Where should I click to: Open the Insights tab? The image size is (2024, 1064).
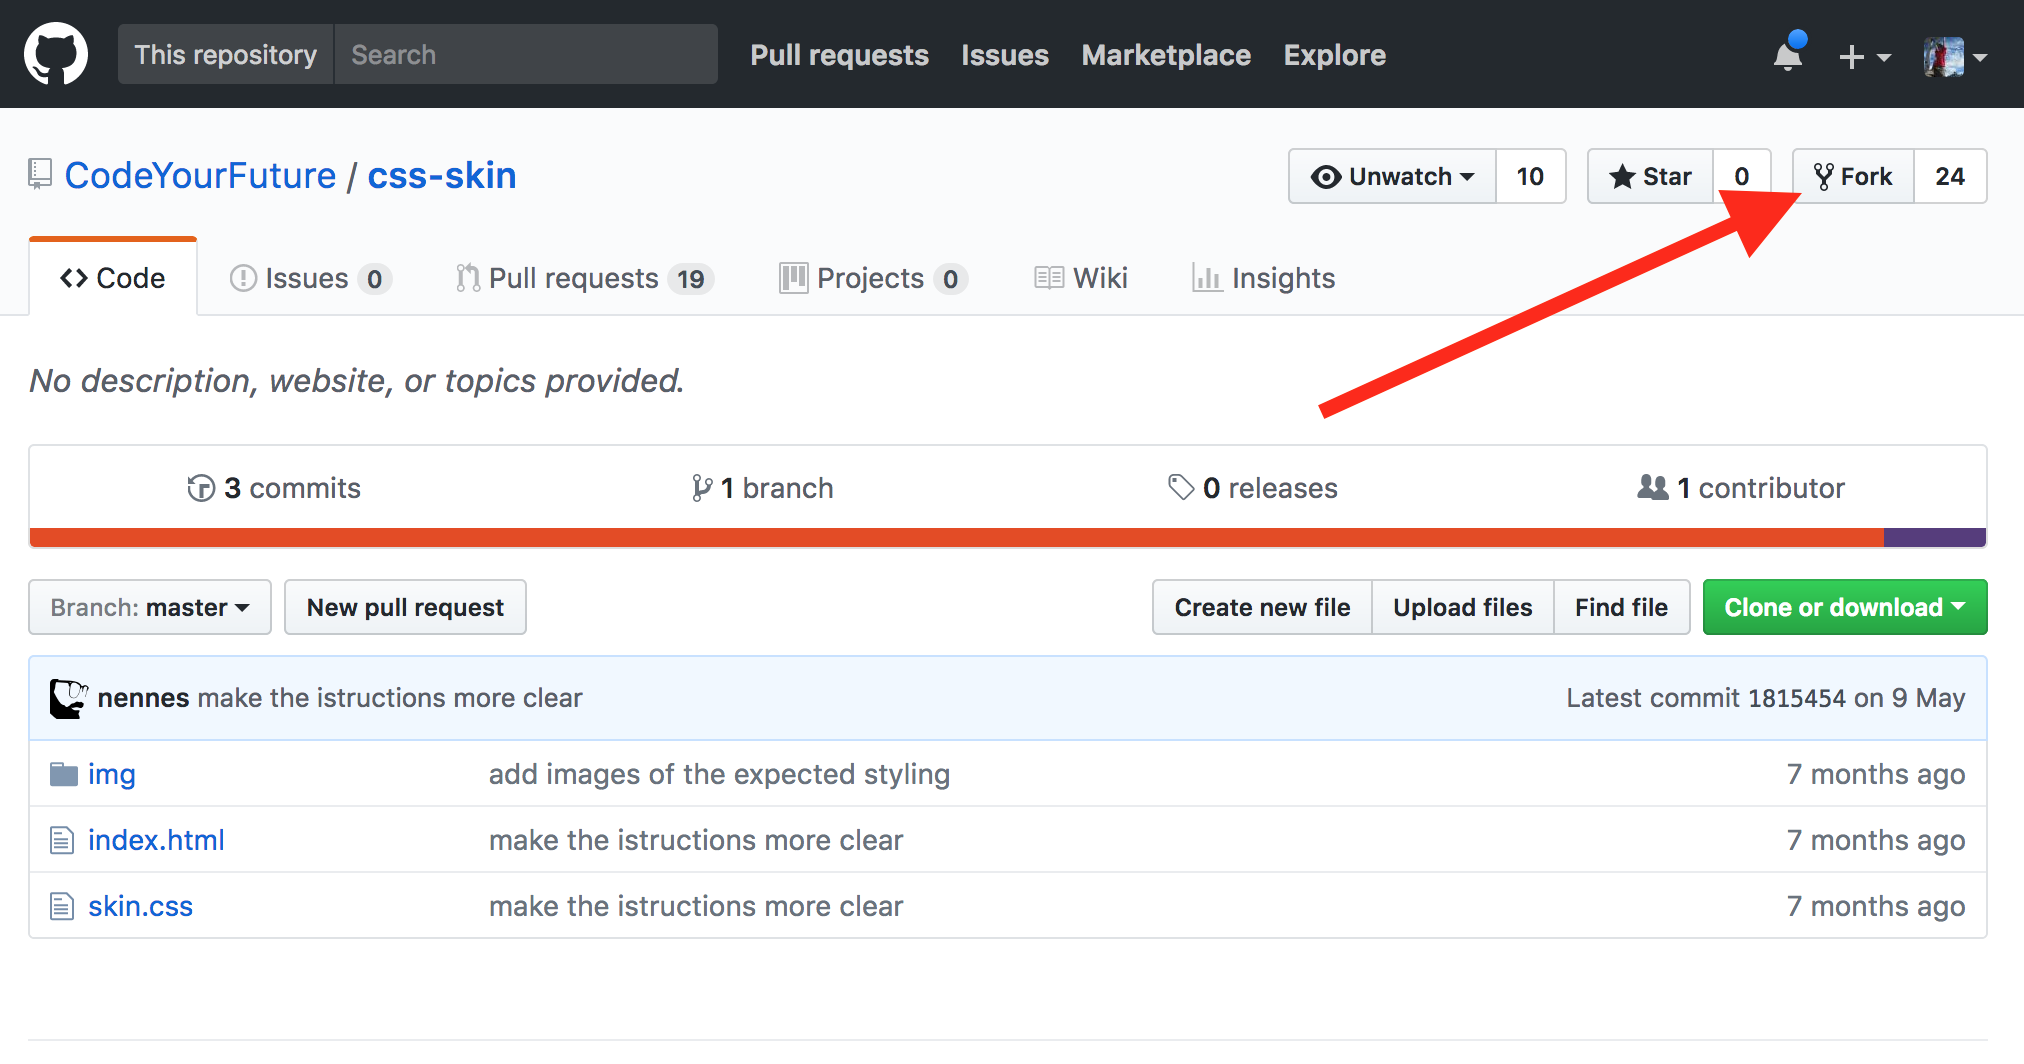tap(1264, 278)
